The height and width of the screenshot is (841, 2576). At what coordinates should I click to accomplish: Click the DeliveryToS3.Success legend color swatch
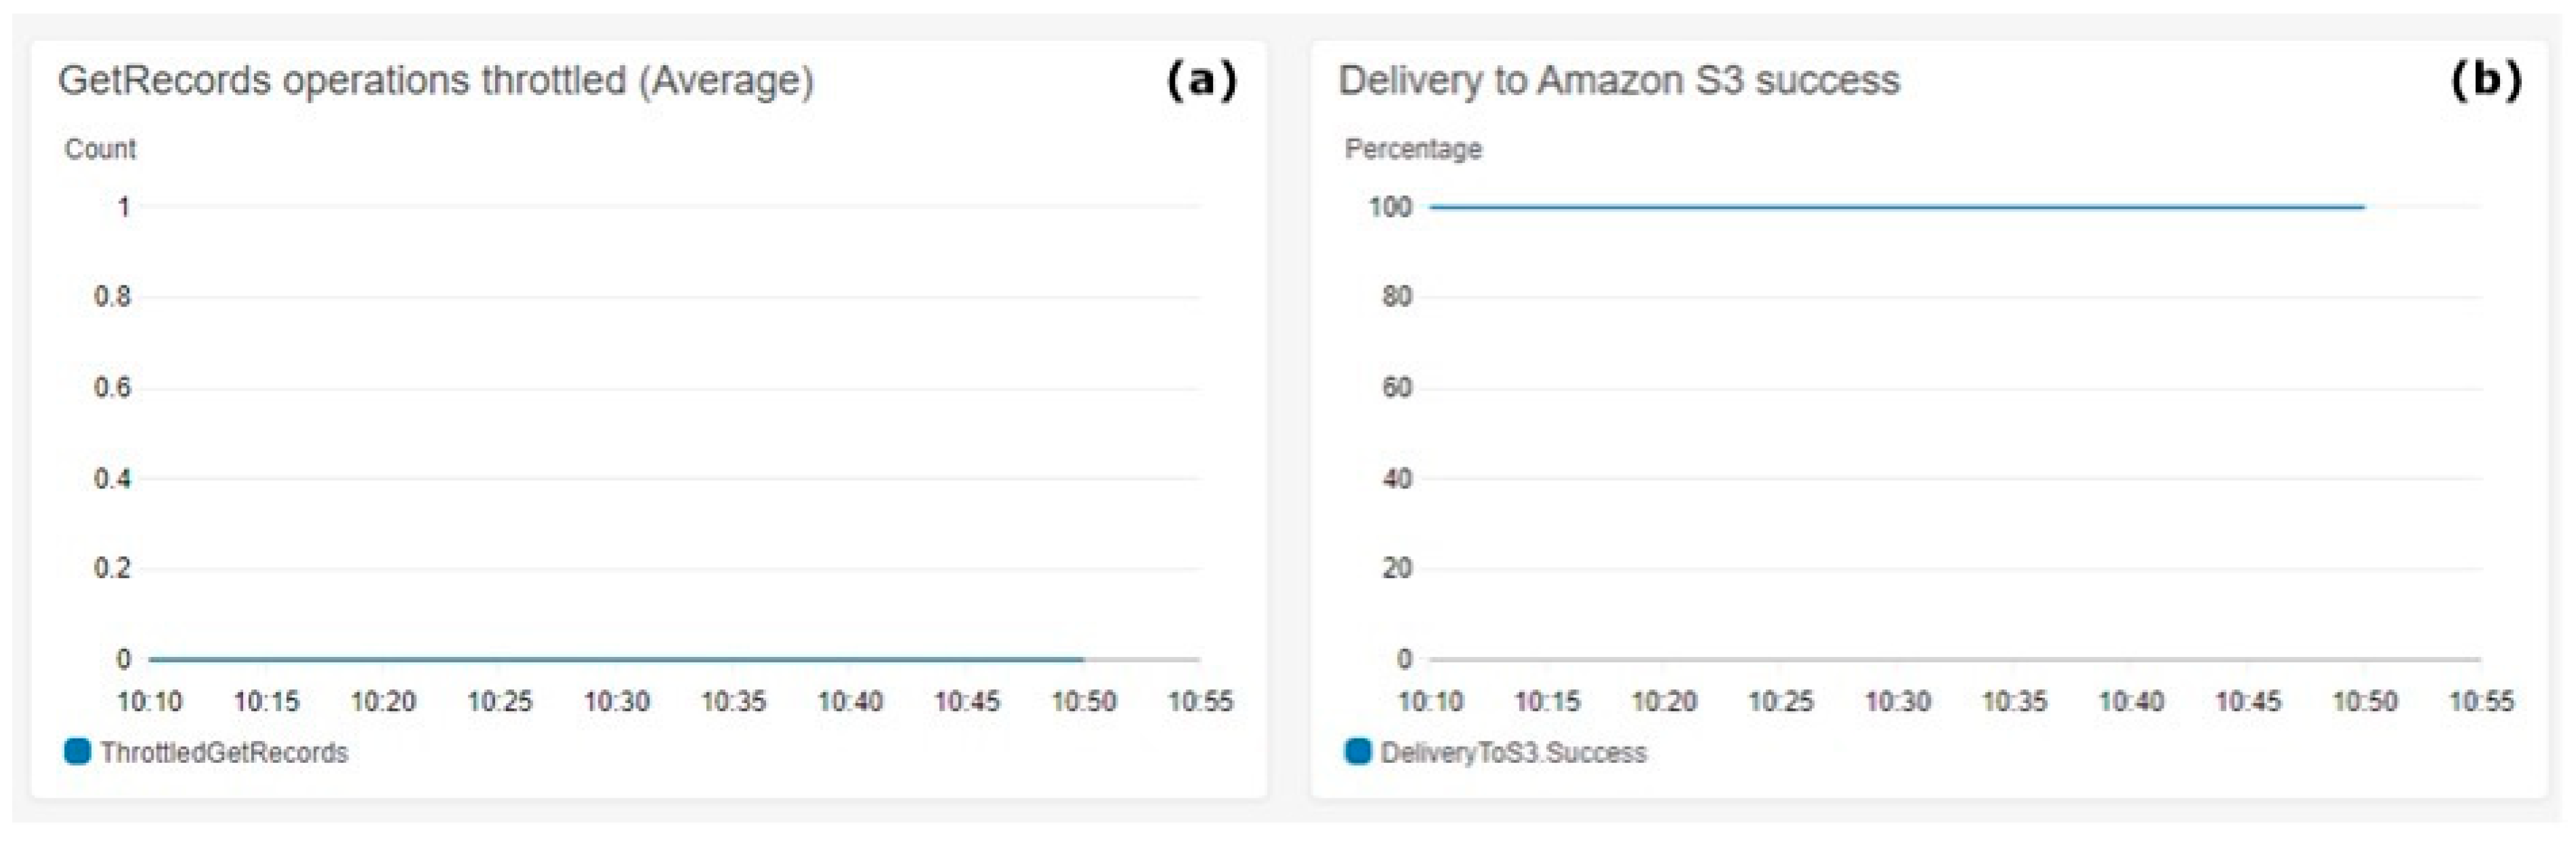click(1357, 751)
